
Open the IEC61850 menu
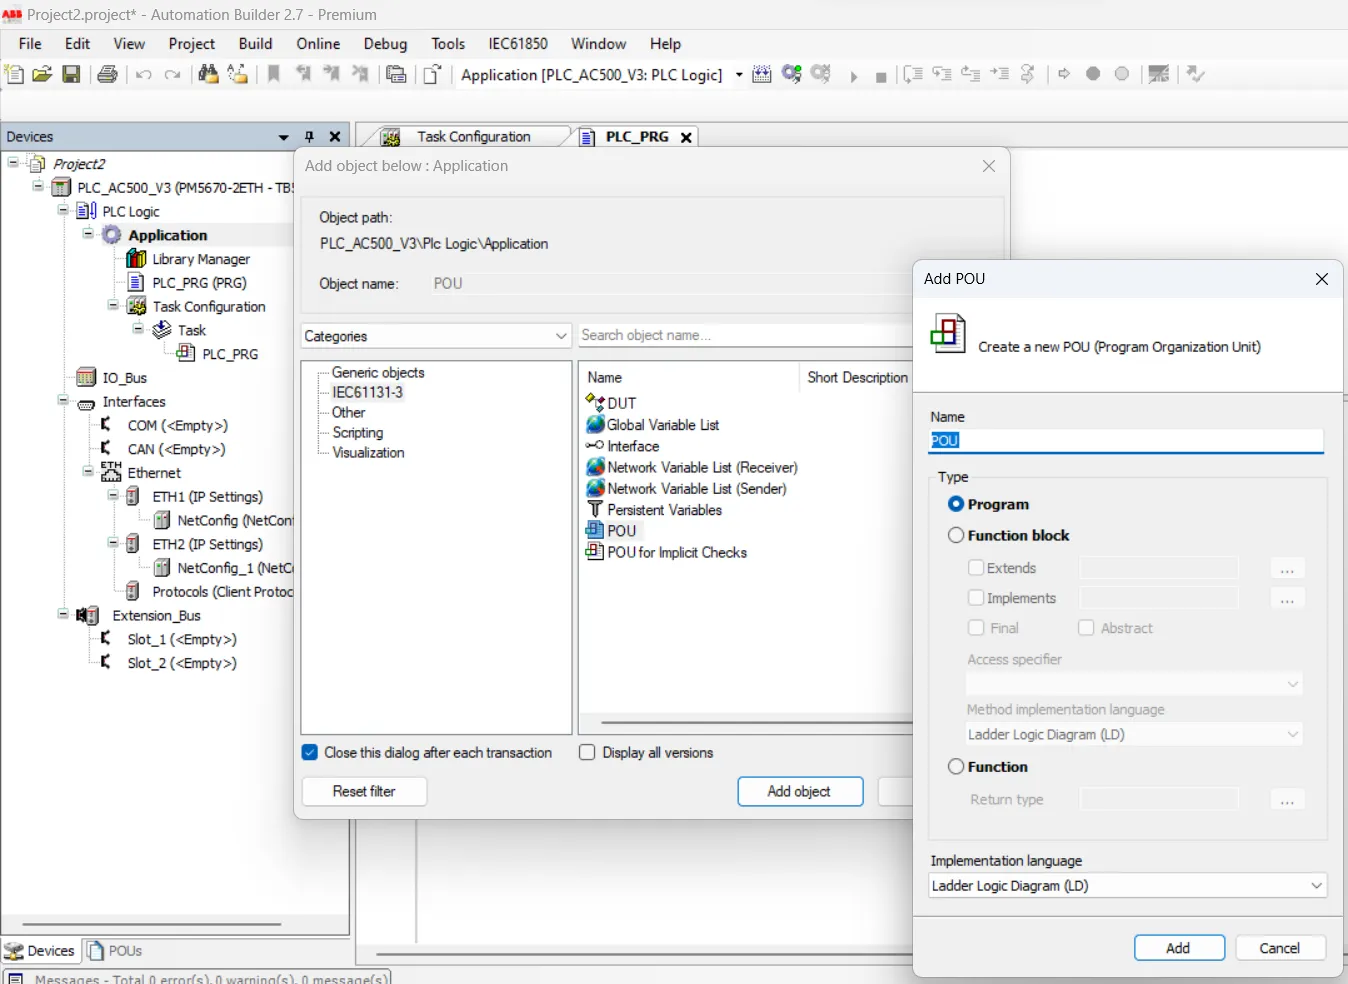coord(518,44)
